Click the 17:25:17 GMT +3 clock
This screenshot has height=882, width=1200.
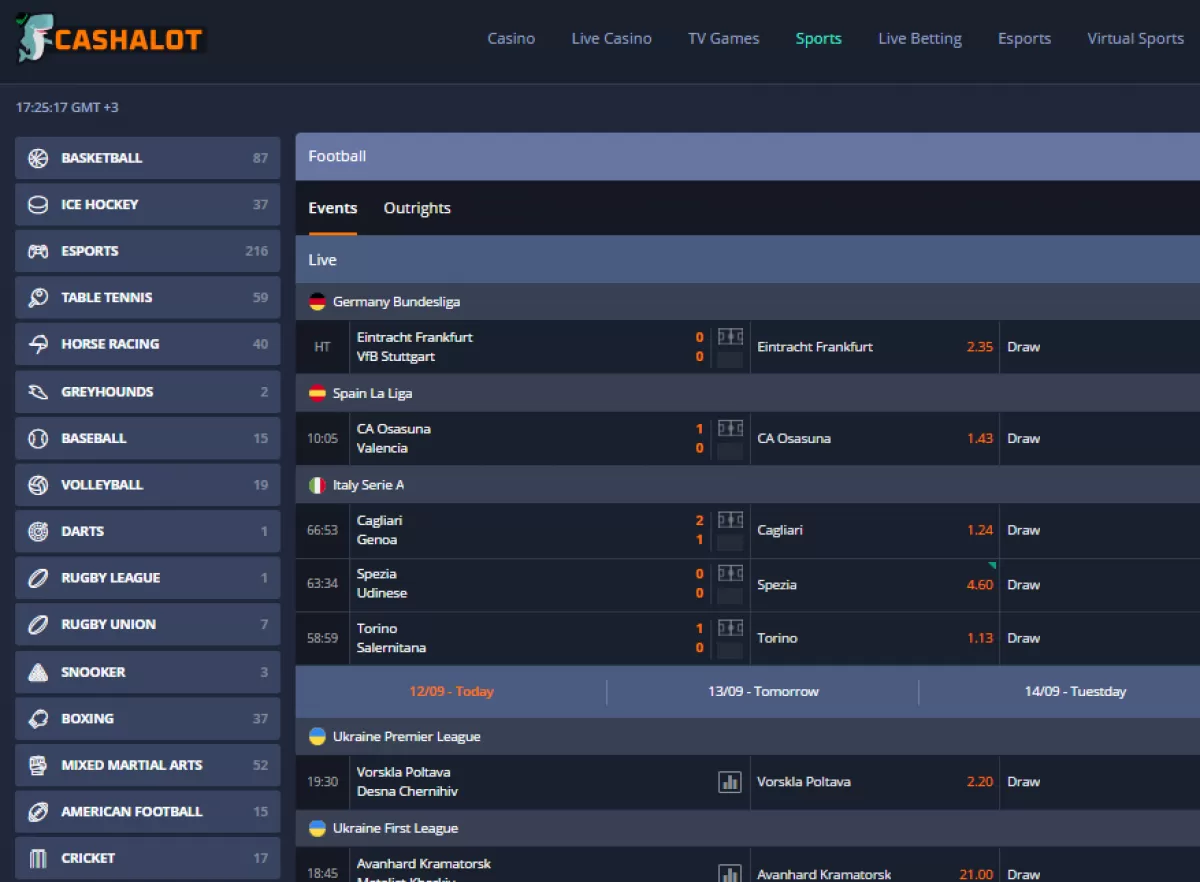pos(67,107)
